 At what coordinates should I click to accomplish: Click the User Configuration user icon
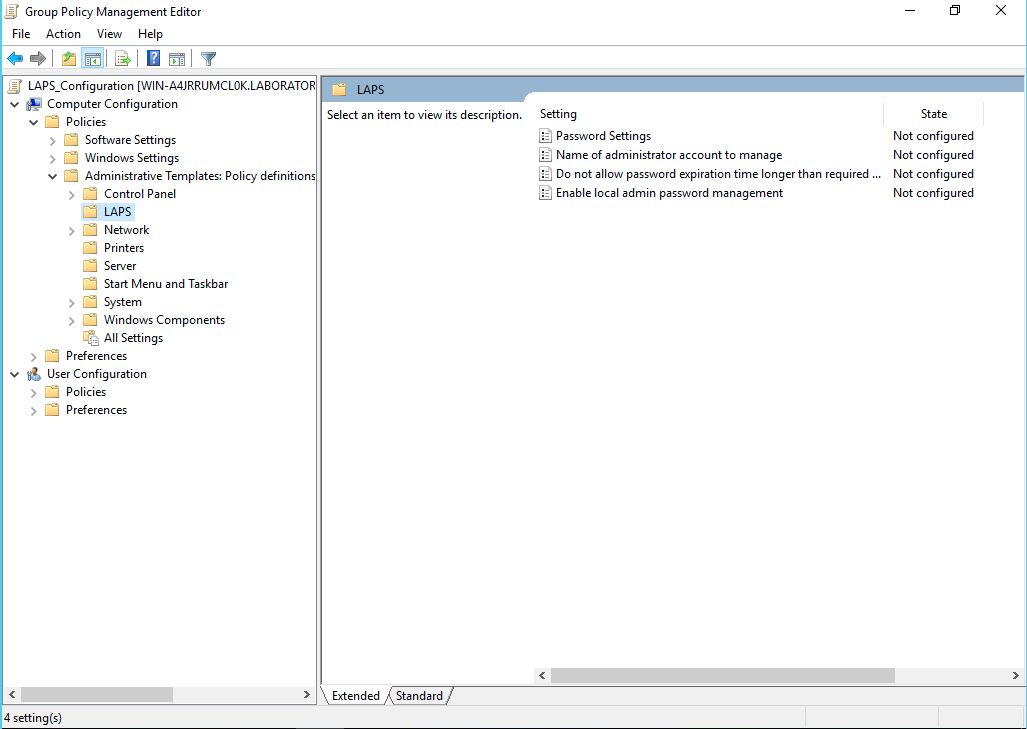pyautogui.click(x=34, y=374)
